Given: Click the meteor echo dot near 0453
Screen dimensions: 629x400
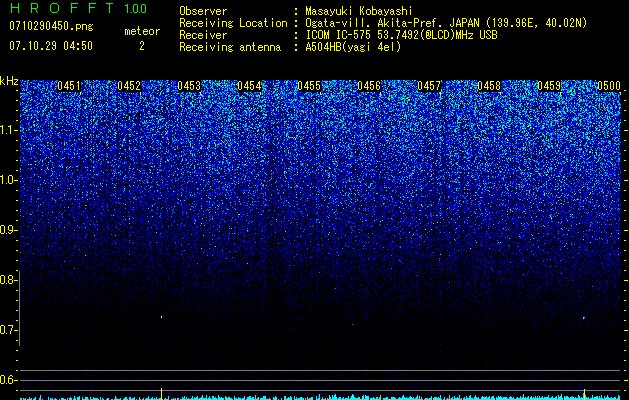Looking at the screenshot, I should (x=161, y=317).
